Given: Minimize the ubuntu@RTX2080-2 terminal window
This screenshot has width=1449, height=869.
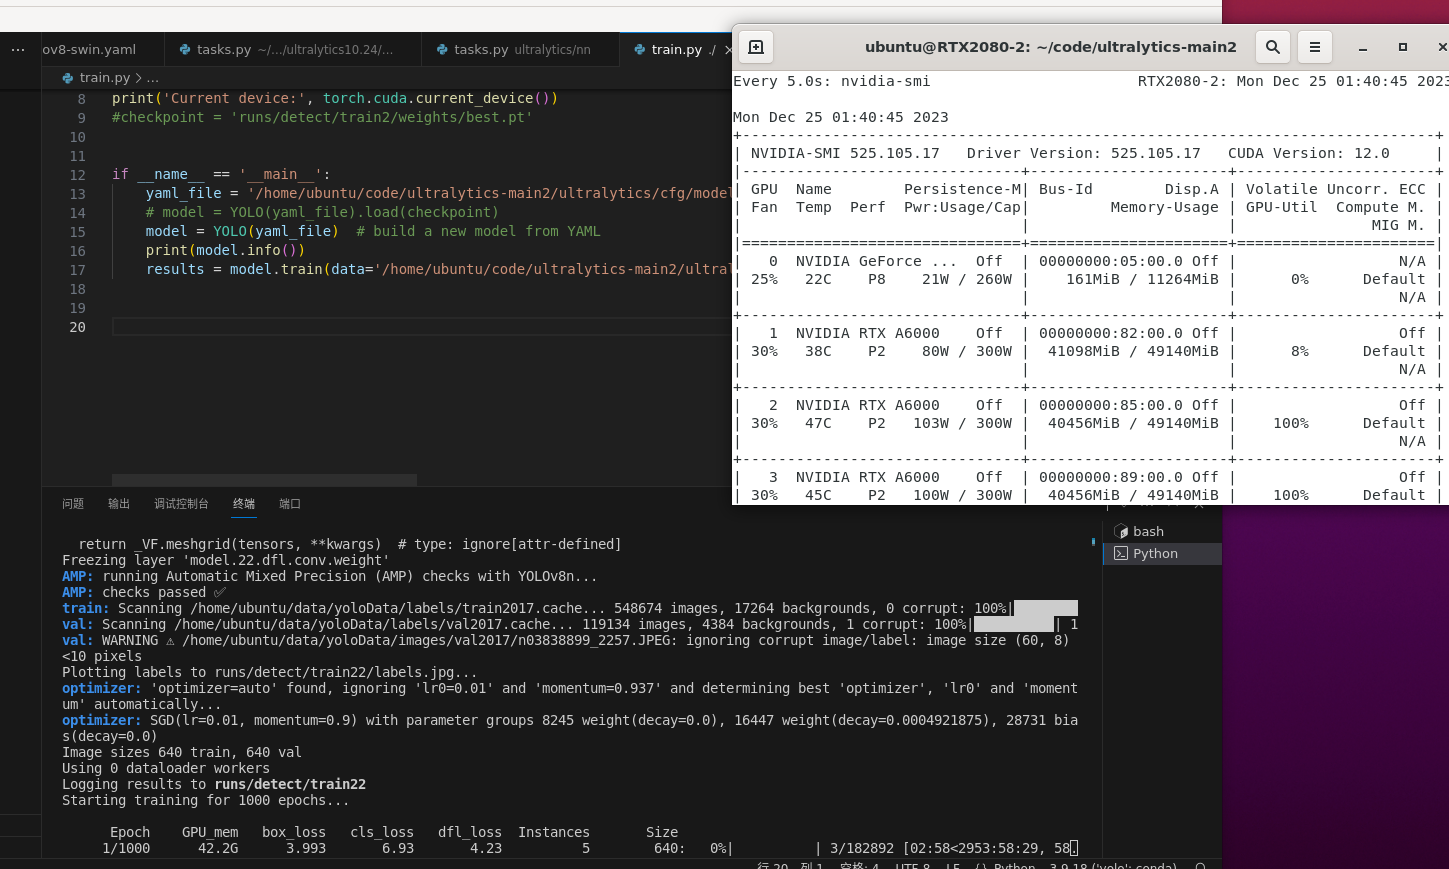Looking at the screenshot, I should tap(1362, 47).
